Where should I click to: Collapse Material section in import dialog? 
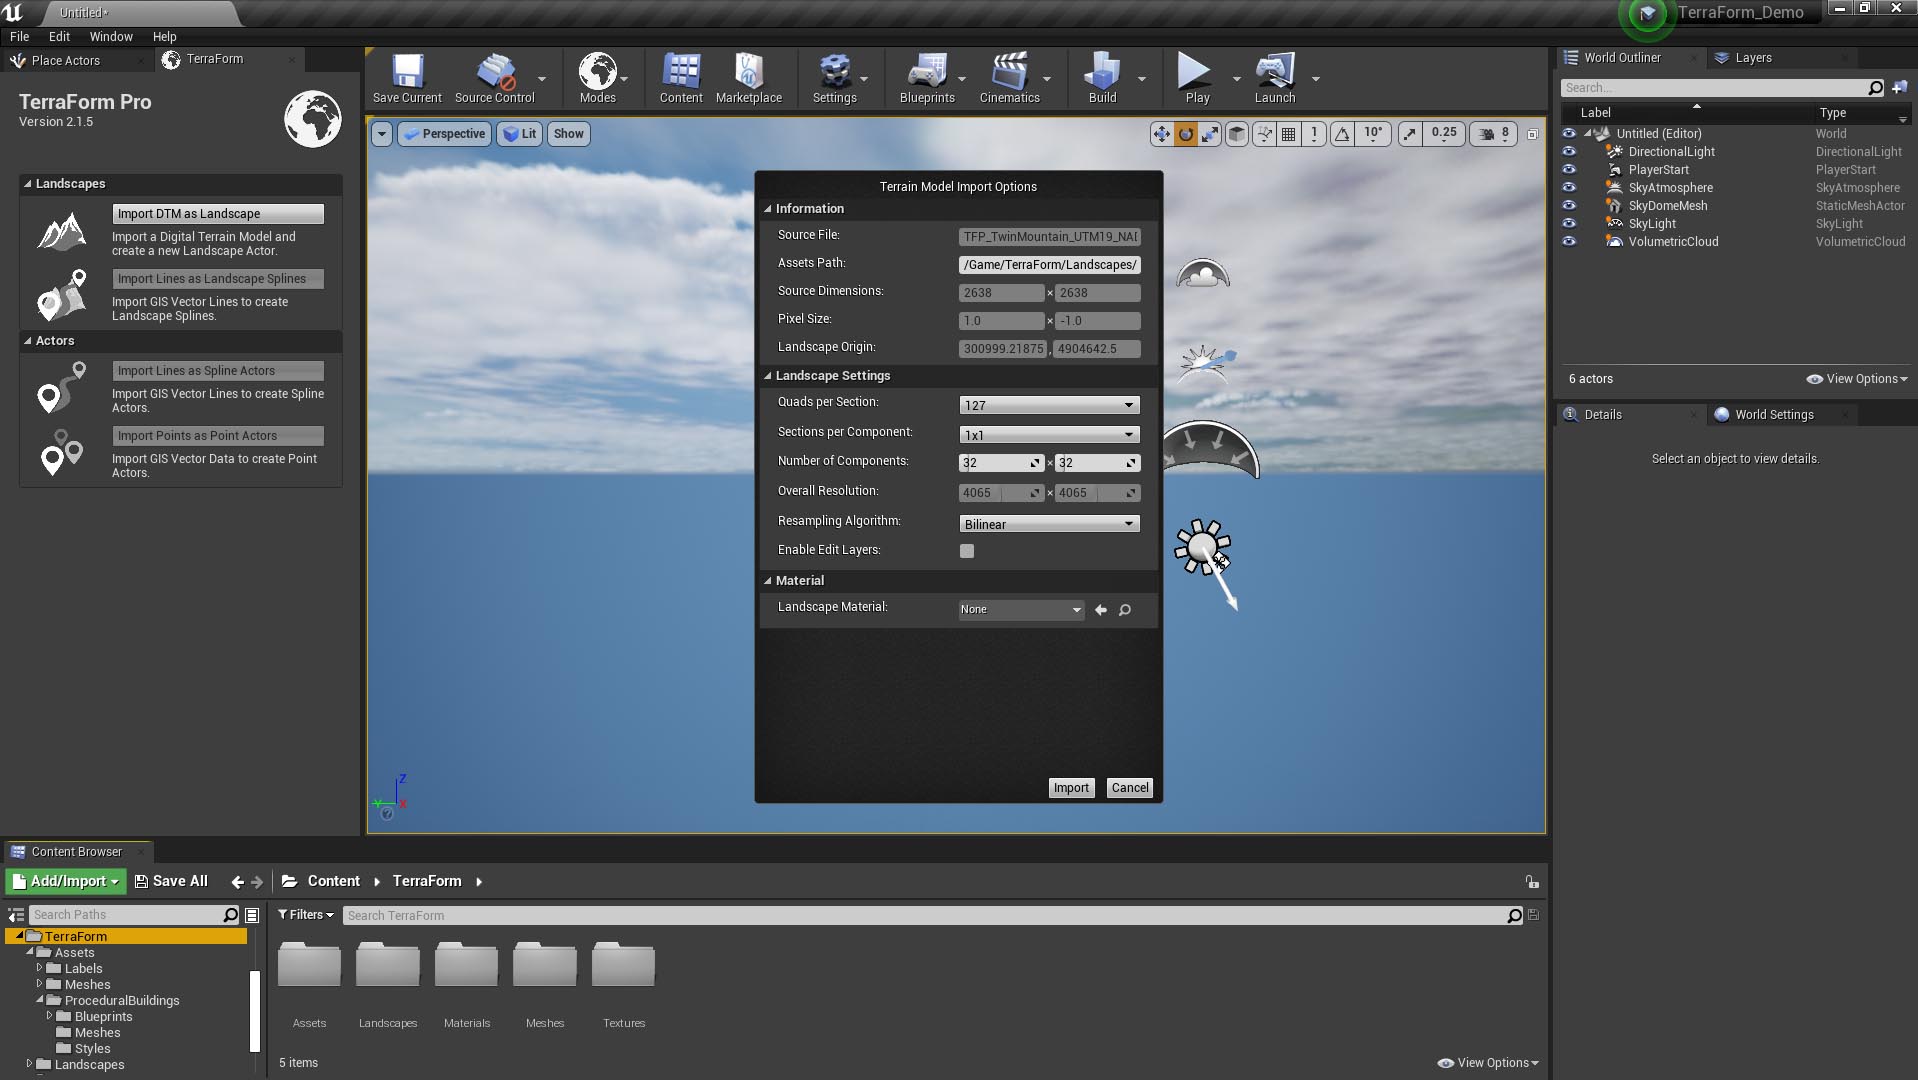[x=768, y=581]
